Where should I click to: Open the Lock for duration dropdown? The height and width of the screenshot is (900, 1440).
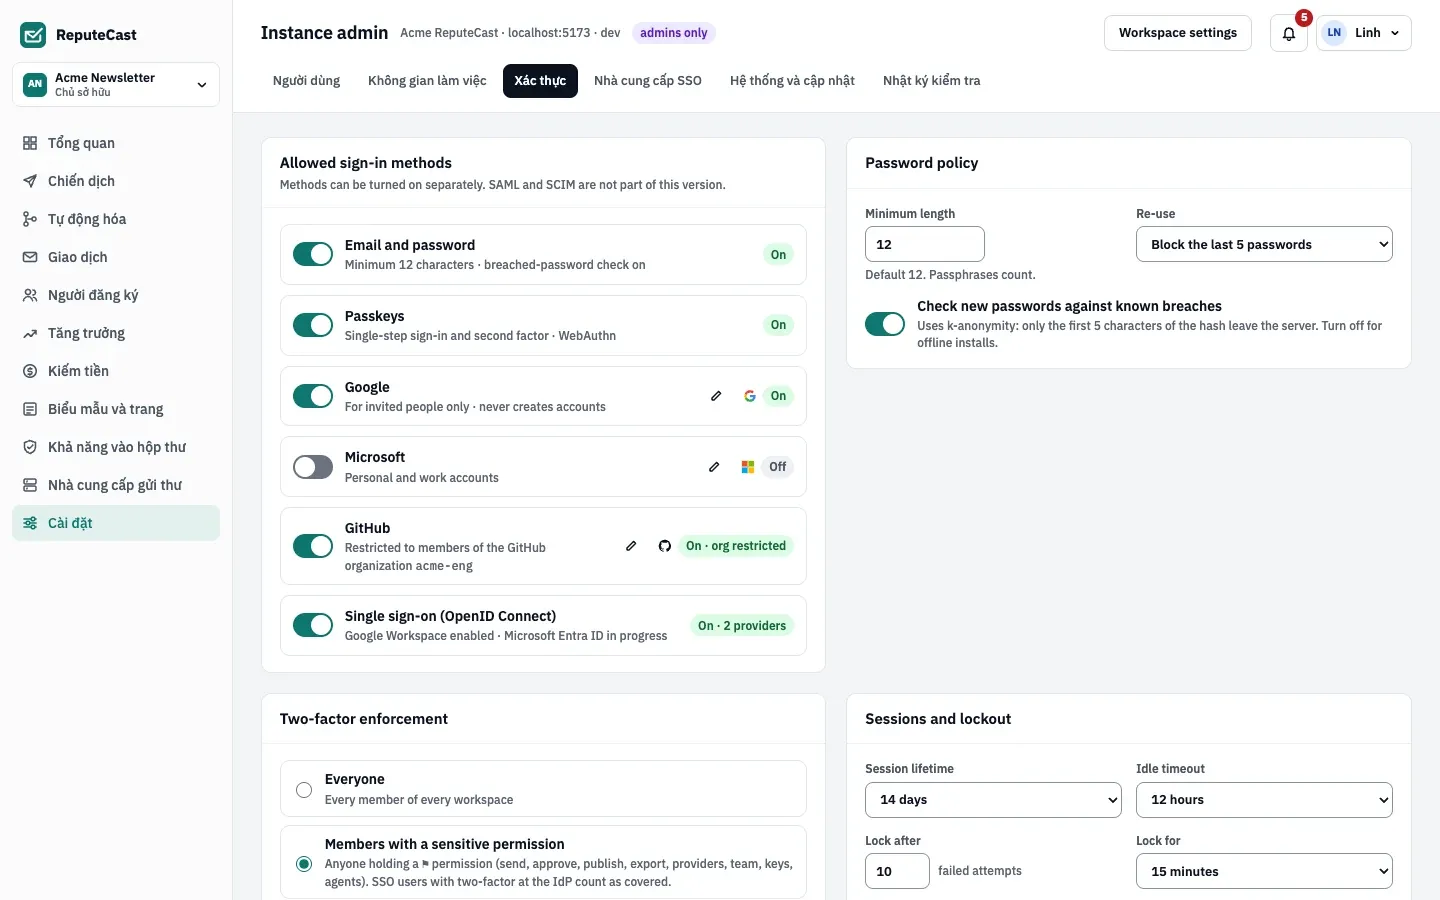pos(1264,871)
